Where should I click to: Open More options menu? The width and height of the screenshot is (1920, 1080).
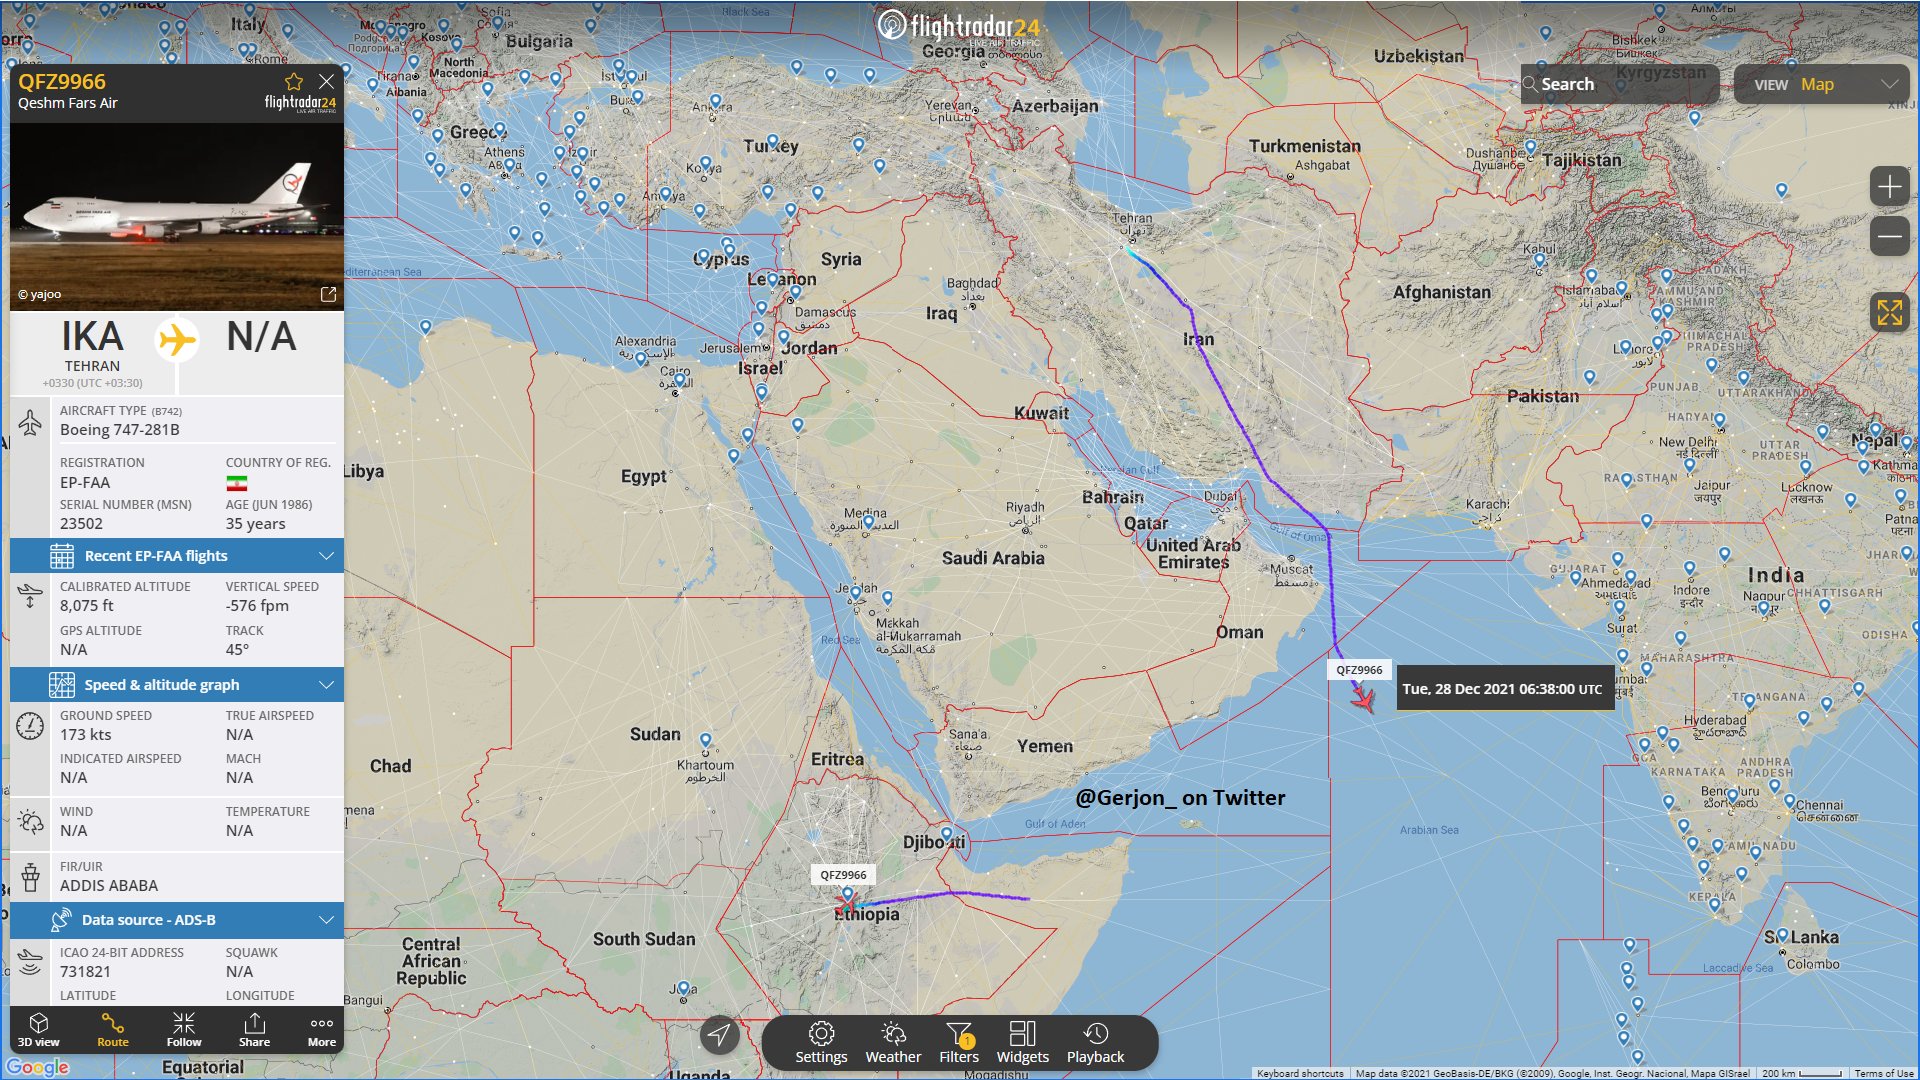point(322,1029)
